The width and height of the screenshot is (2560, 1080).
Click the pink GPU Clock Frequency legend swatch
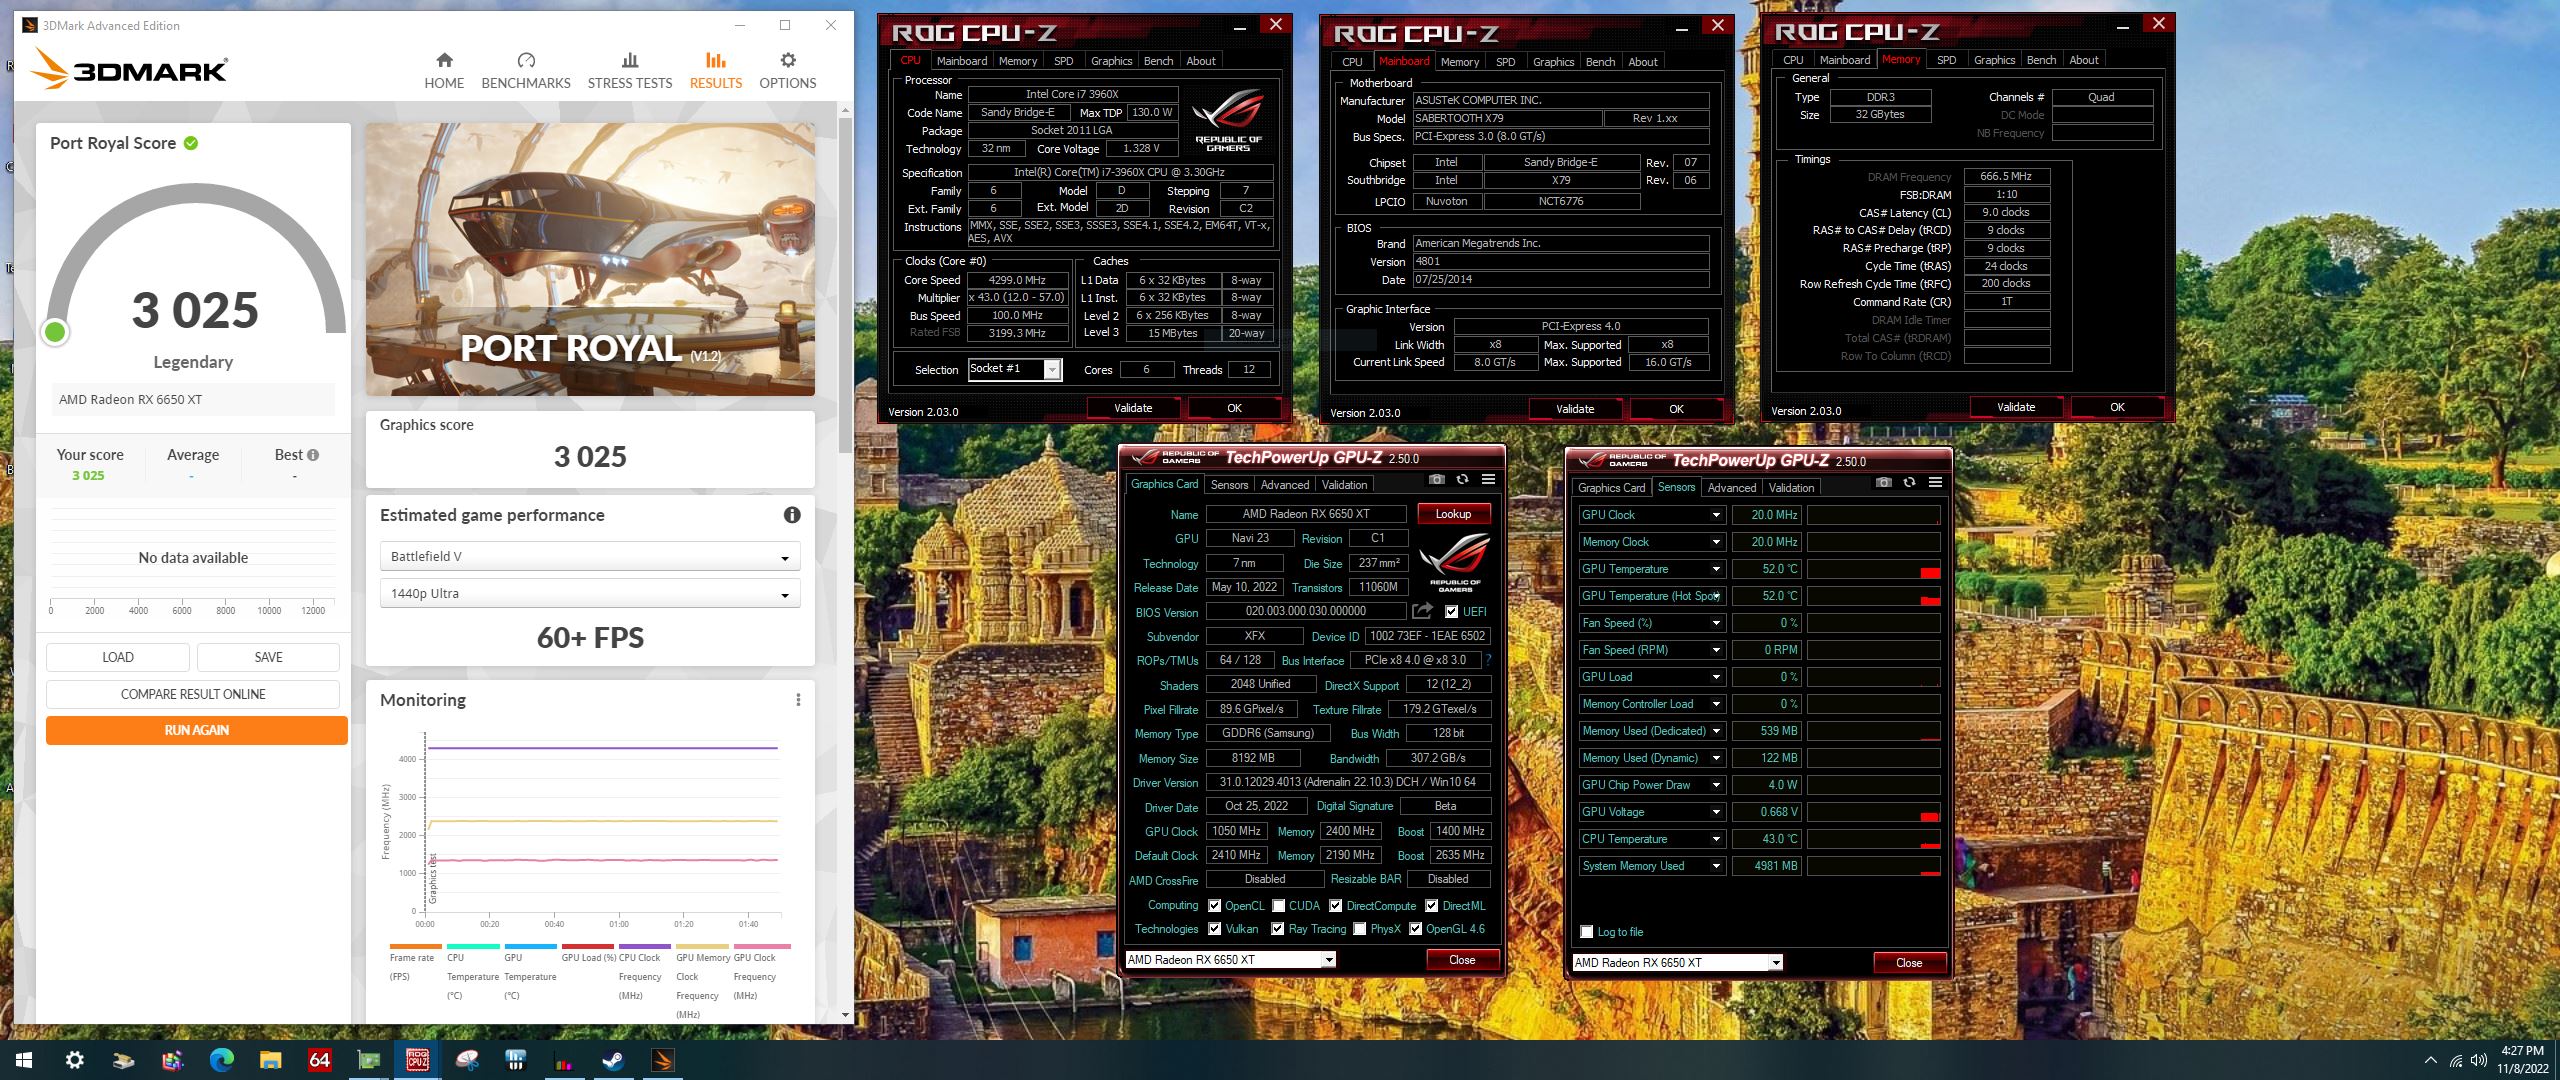[761, 946]
